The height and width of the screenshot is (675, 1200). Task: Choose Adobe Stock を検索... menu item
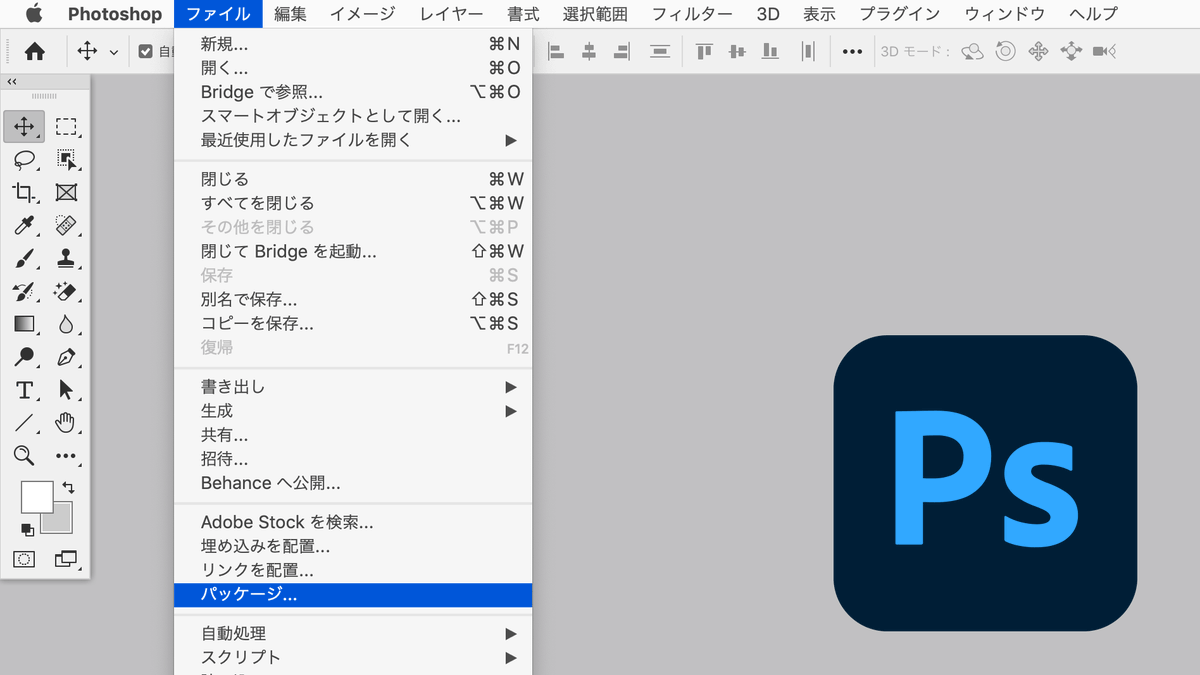click(353, 523)
